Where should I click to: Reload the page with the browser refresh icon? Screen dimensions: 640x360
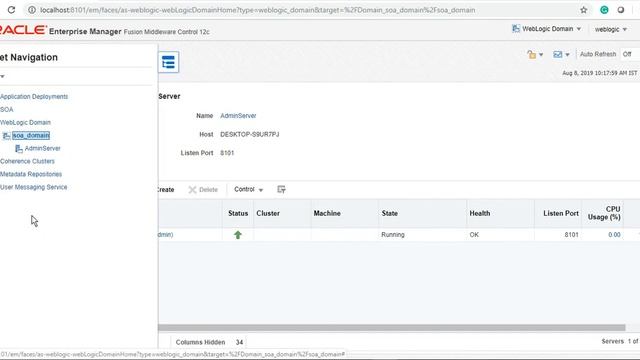pyautogui.click(x=11, y=10)
